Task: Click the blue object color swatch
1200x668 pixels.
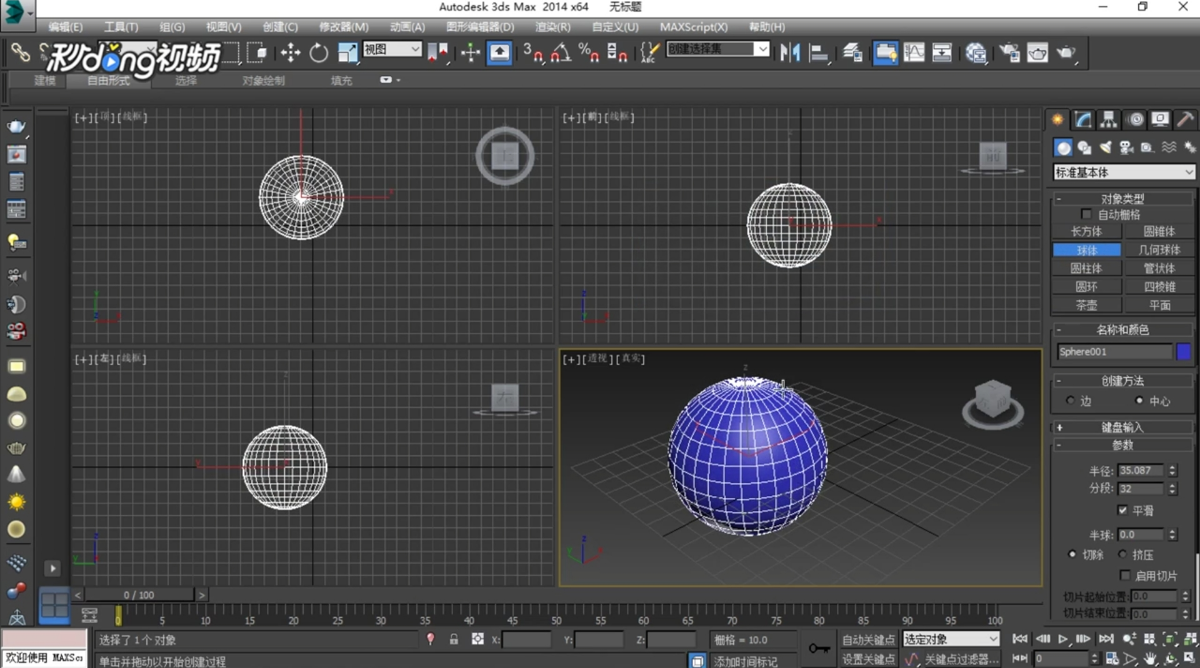Action: [1184, 352]
